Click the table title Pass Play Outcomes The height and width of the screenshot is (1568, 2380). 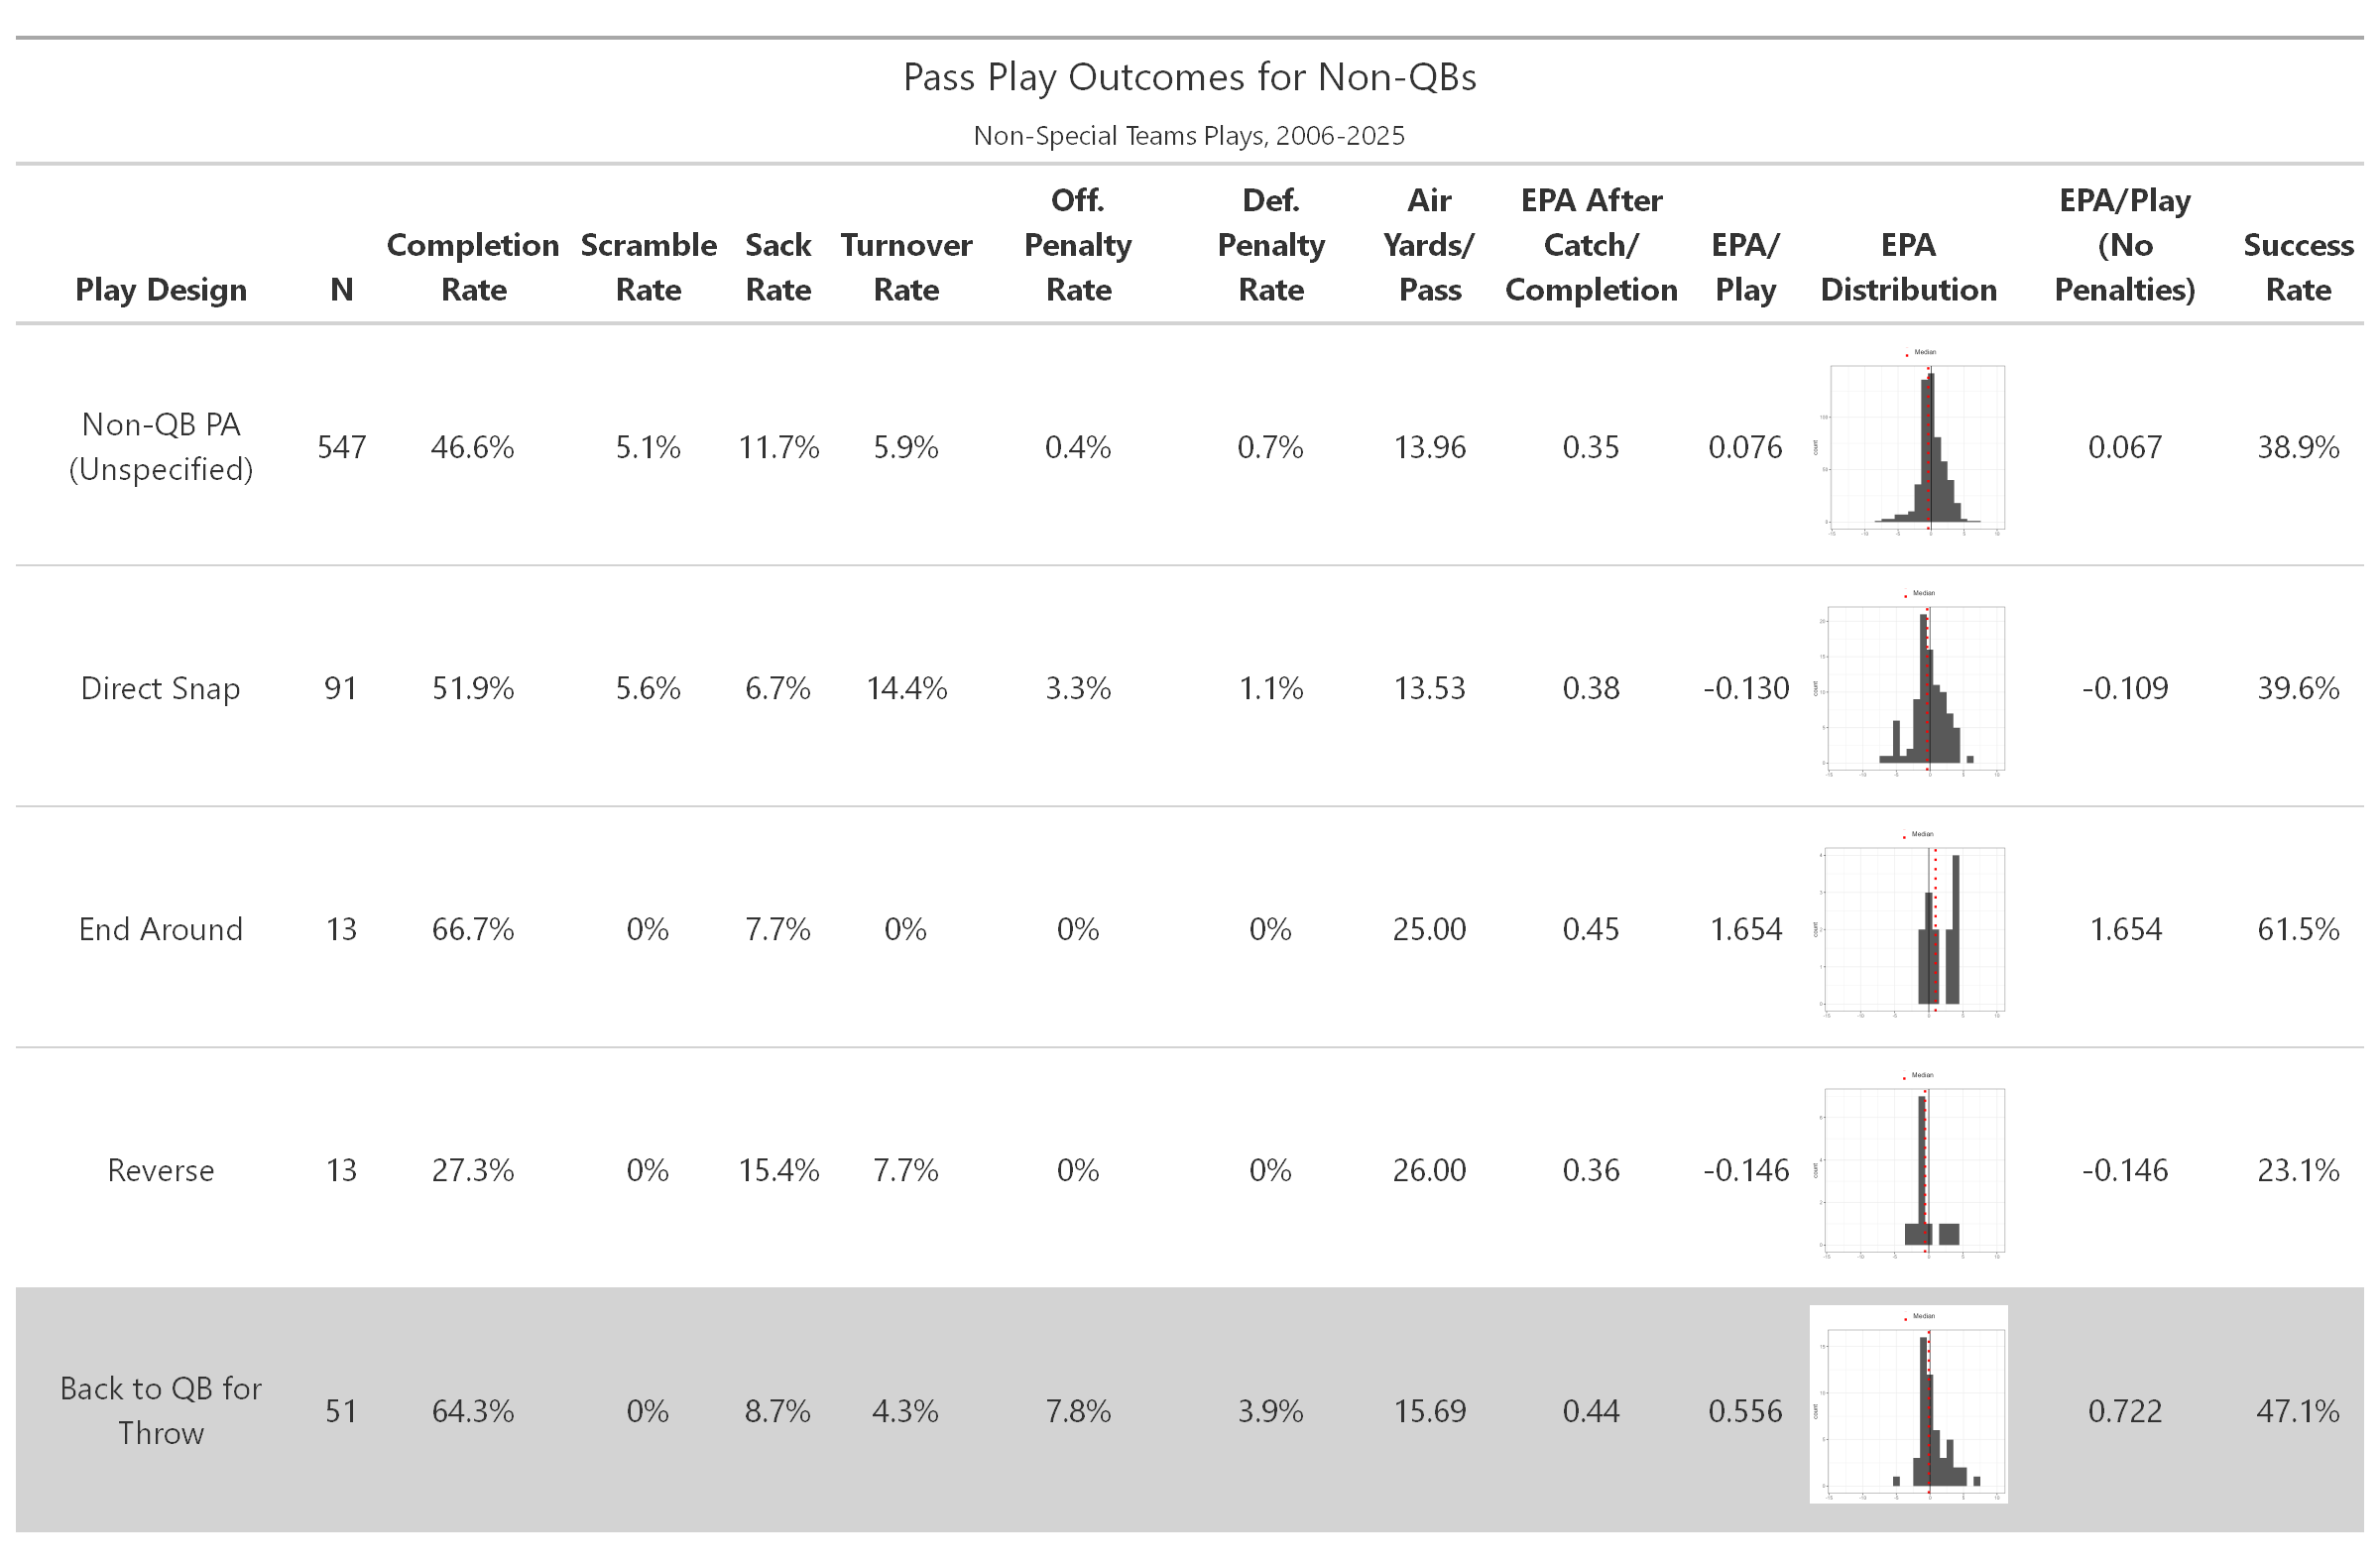pos(1189,77)
